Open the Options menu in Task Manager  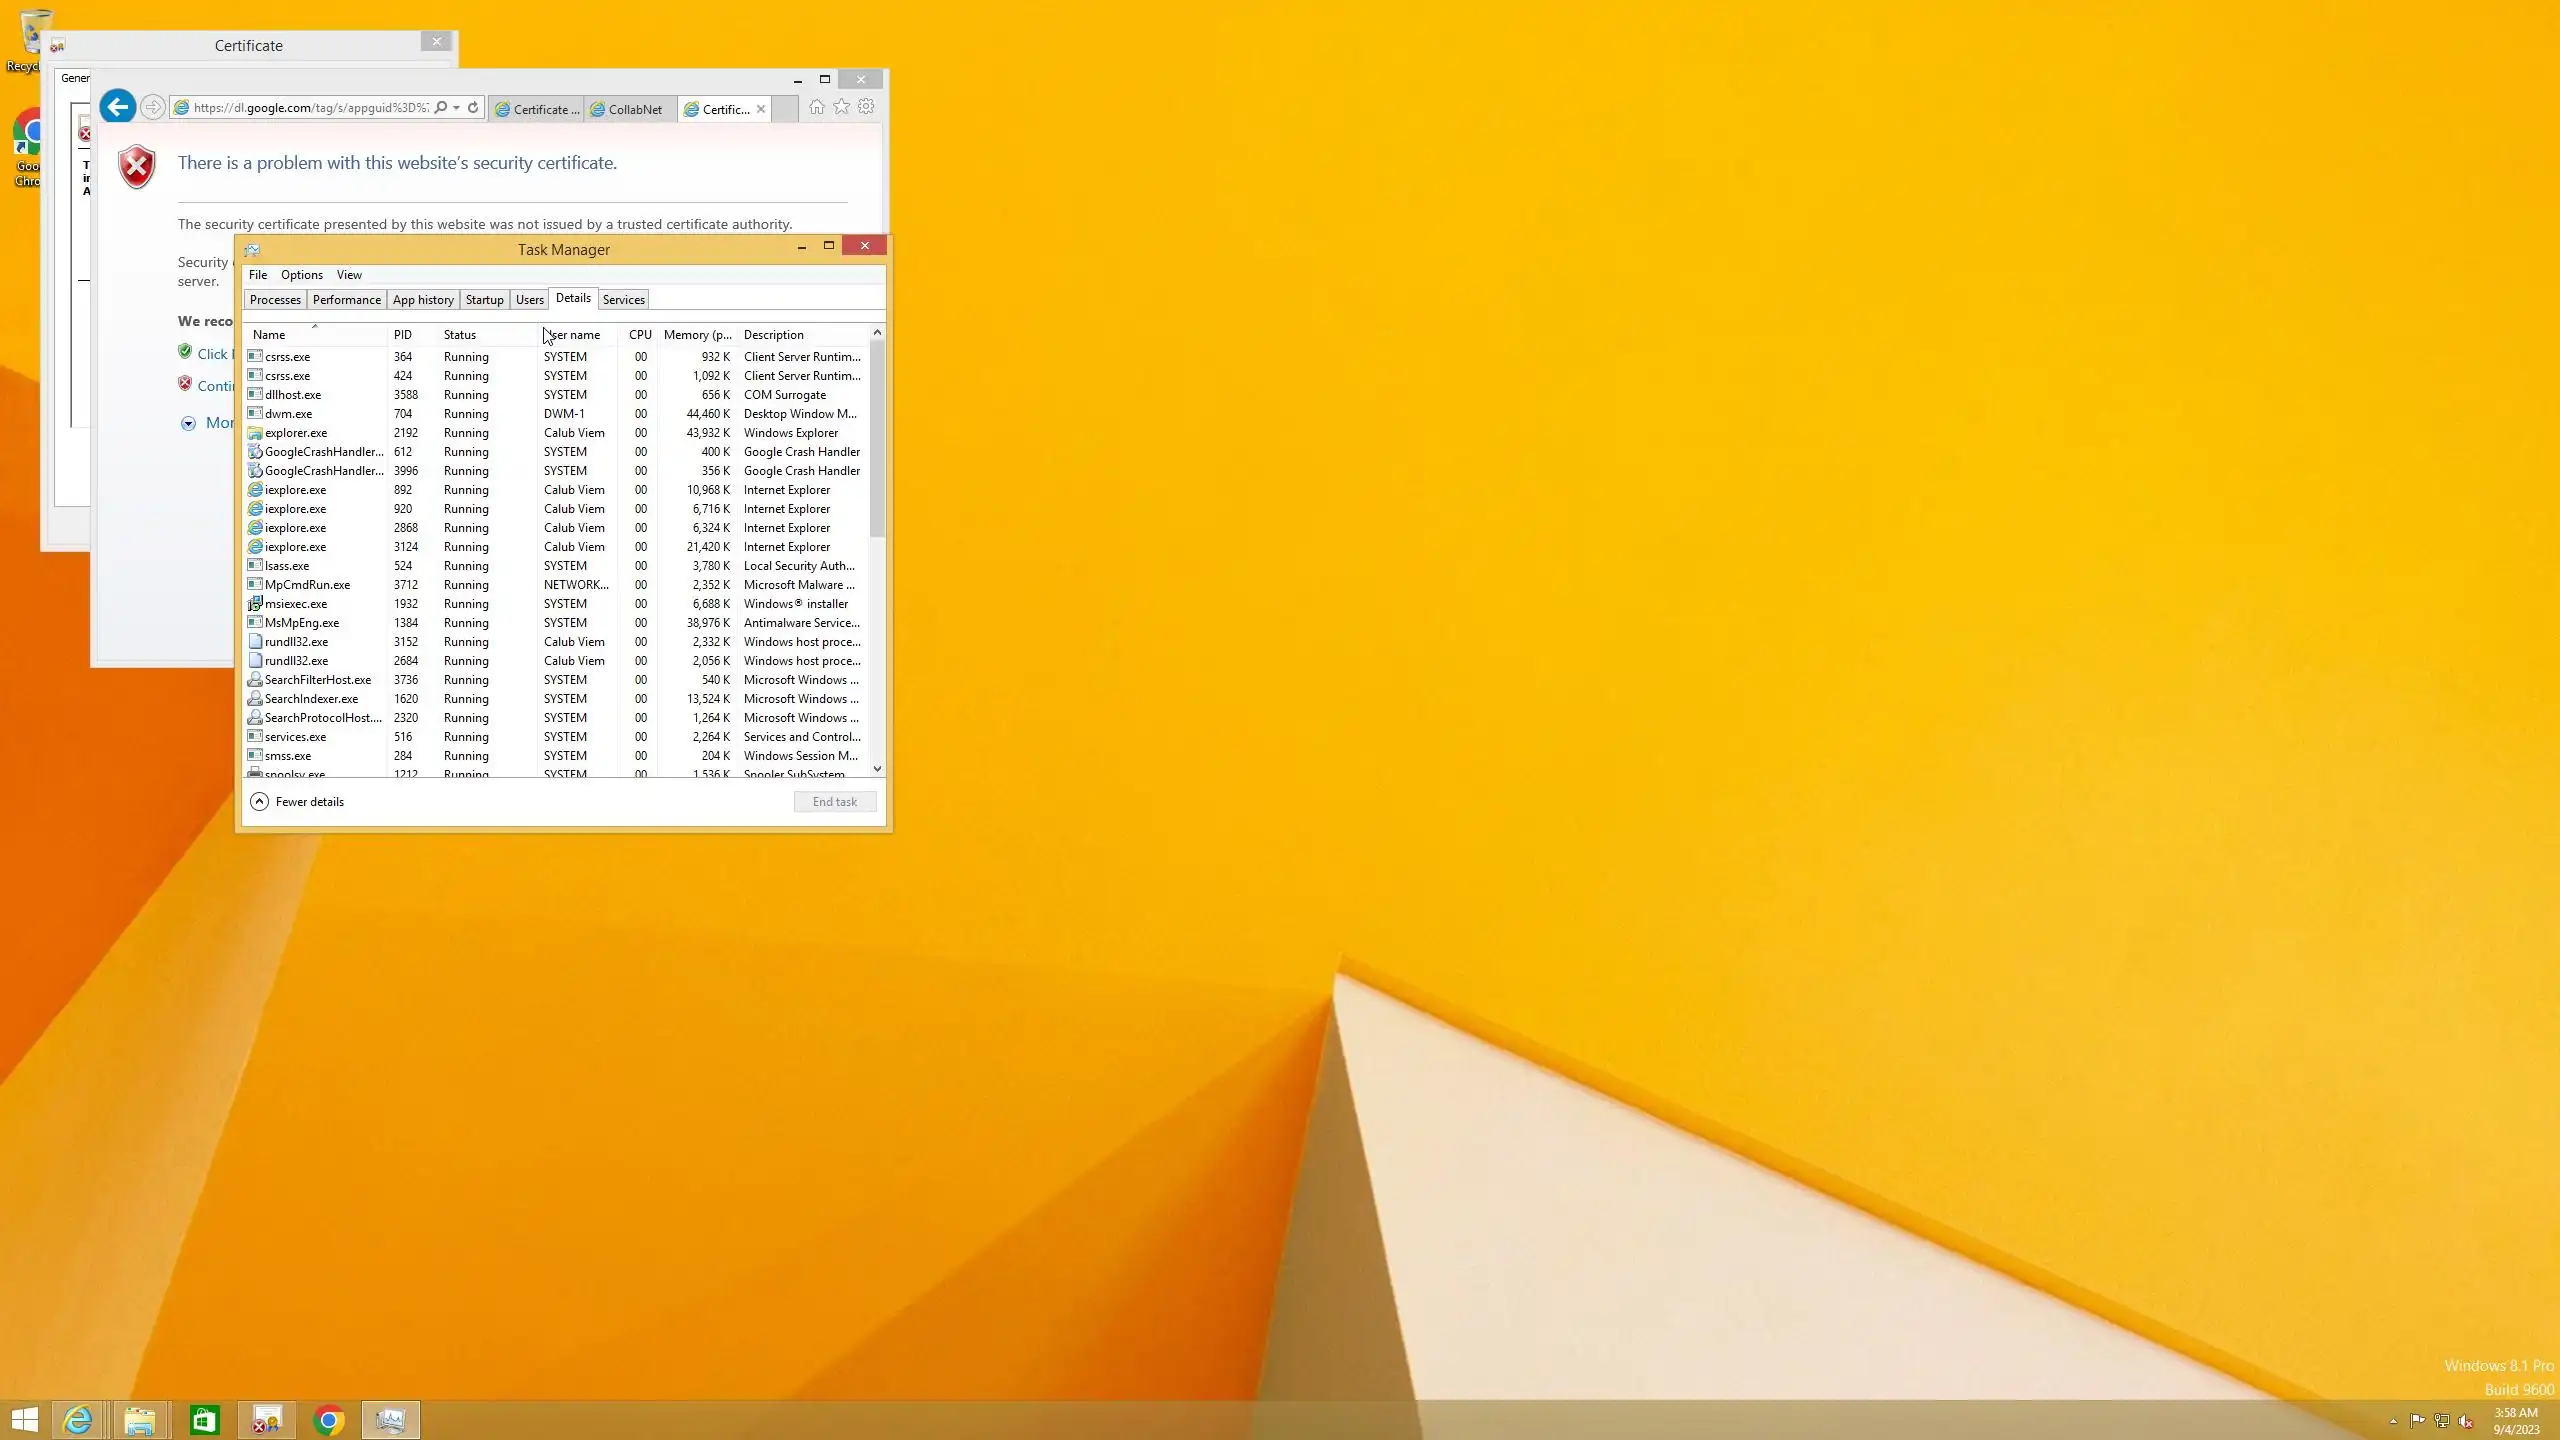(x=301, y=275)
